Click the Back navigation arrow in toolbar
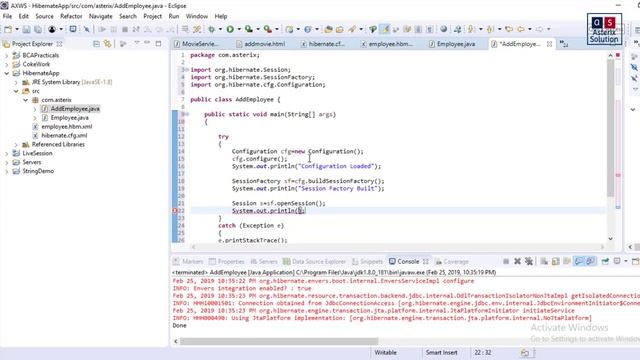Viewport: 640px width, 360px height. 521,29
